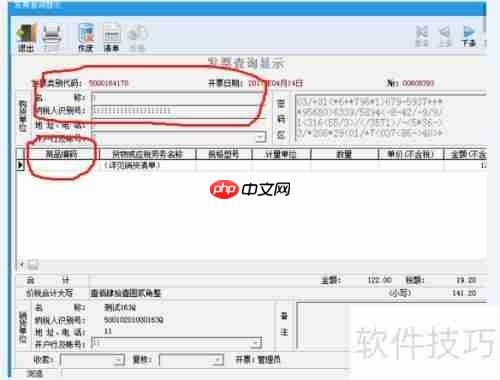Image resolution: width=500 pixels, height=380 pixels.
Task: Click the 货物或应税劳务名称 column header
Action: (147, 154)
